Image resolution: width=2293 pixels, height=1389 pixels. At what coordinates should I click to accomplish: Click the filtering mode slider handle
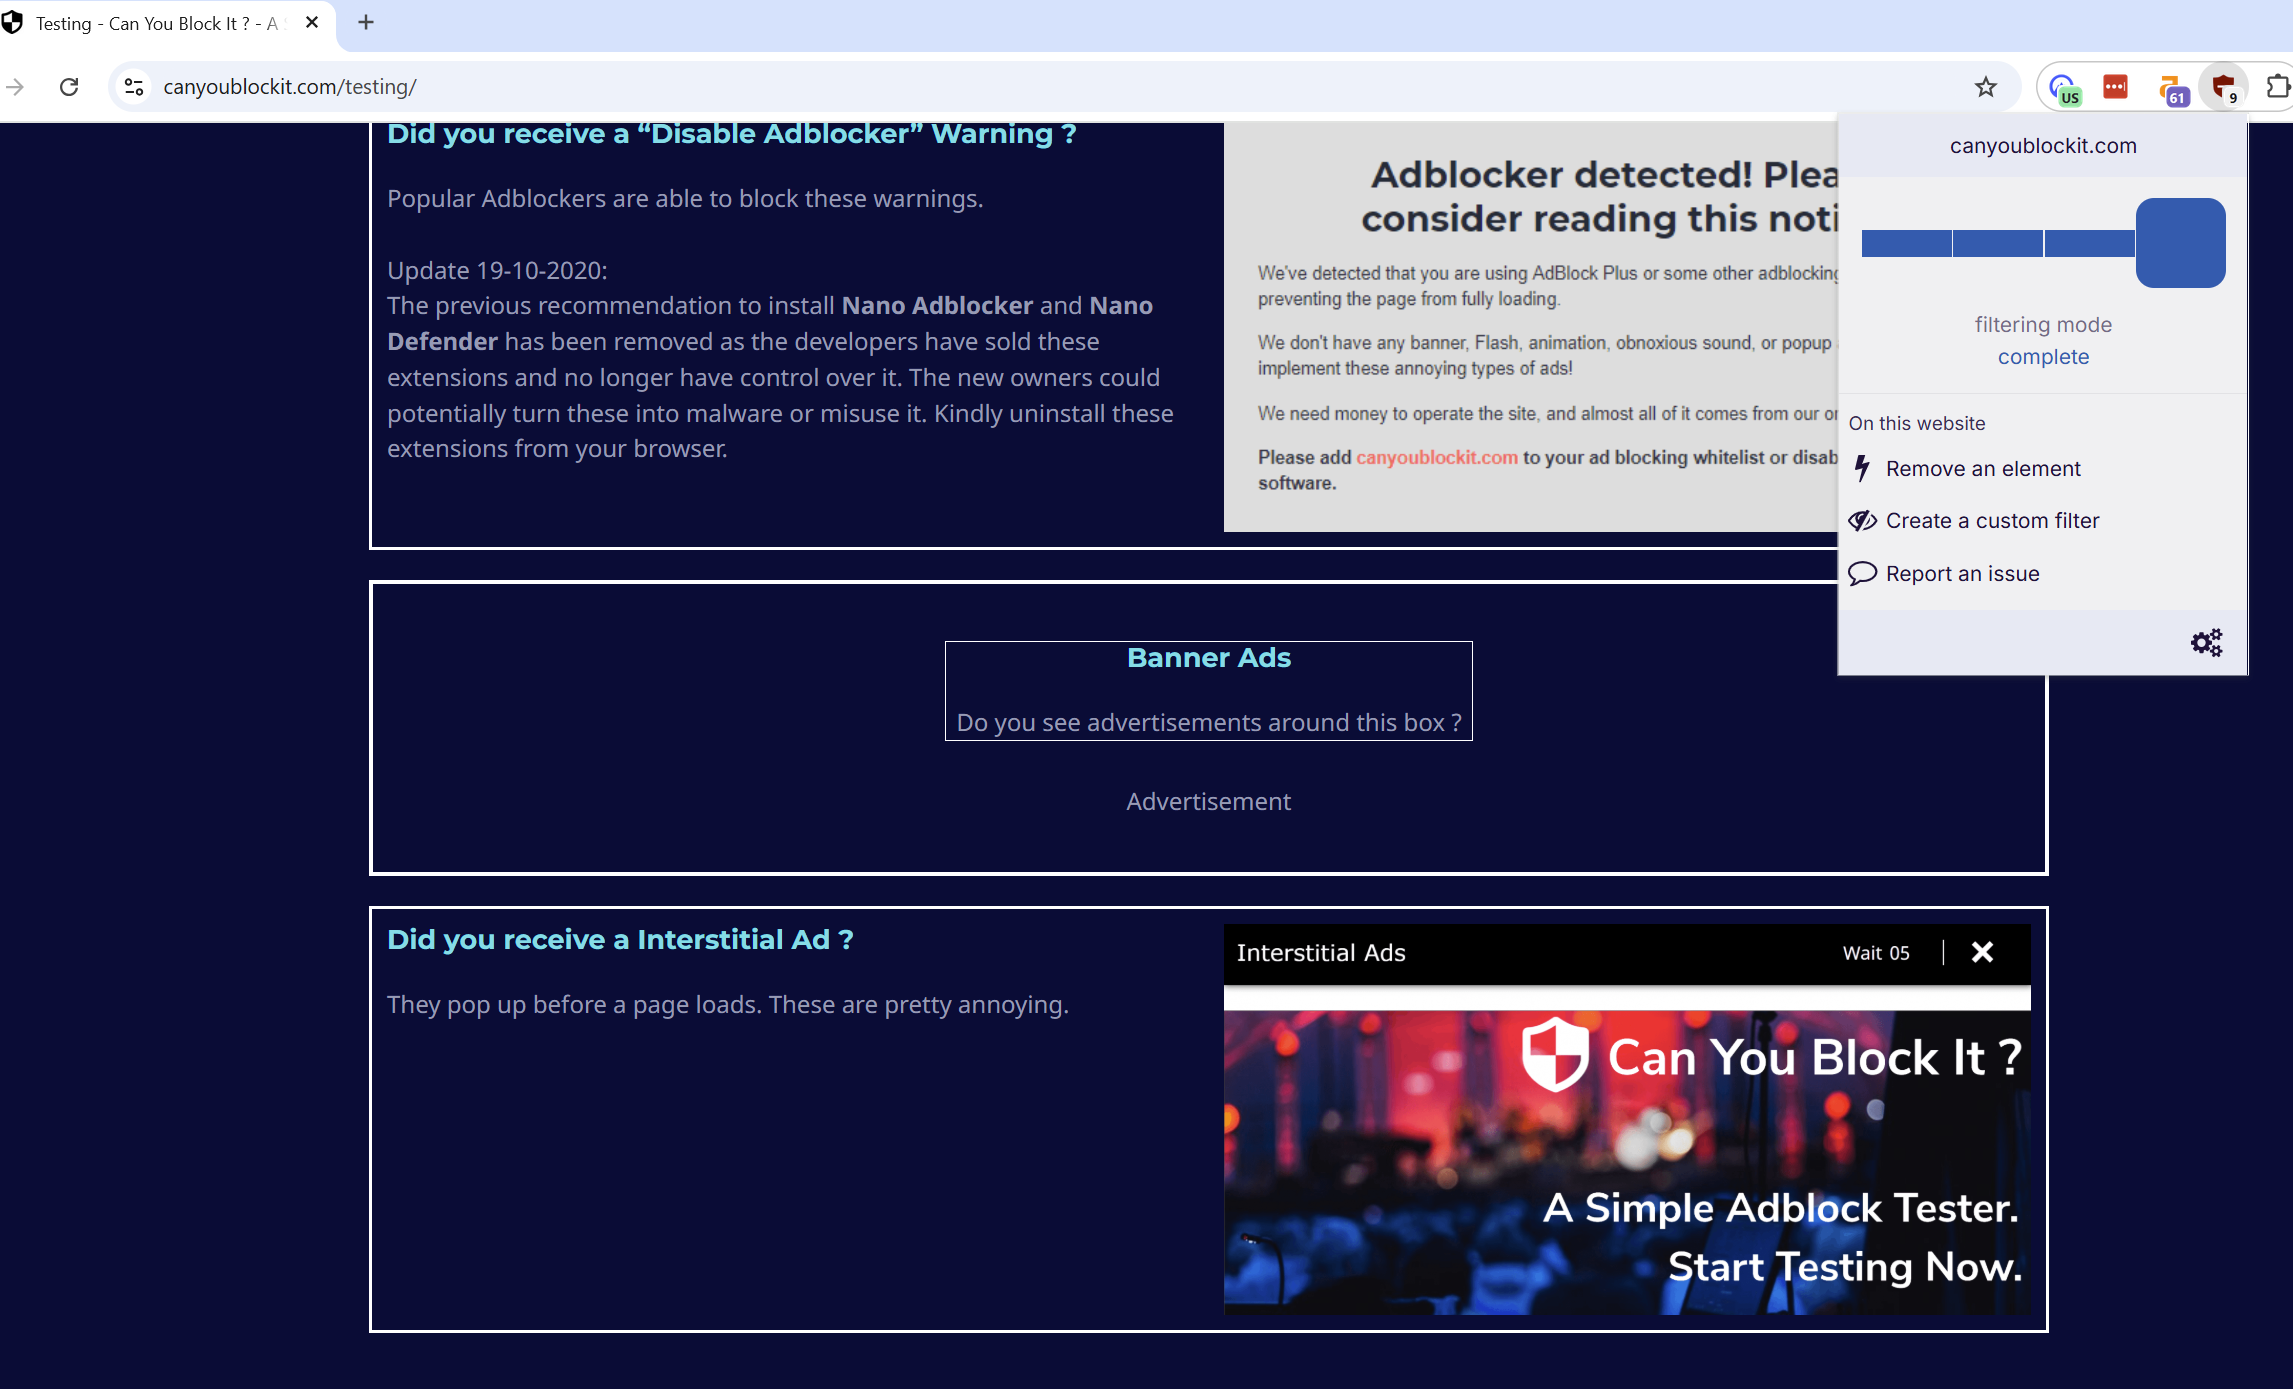(2180, 243)
